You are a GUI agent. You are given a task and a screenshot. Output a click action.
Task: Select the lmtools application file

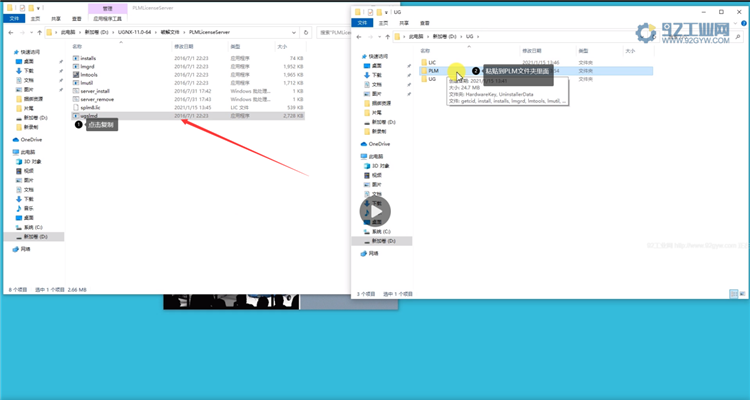(188, 75)
